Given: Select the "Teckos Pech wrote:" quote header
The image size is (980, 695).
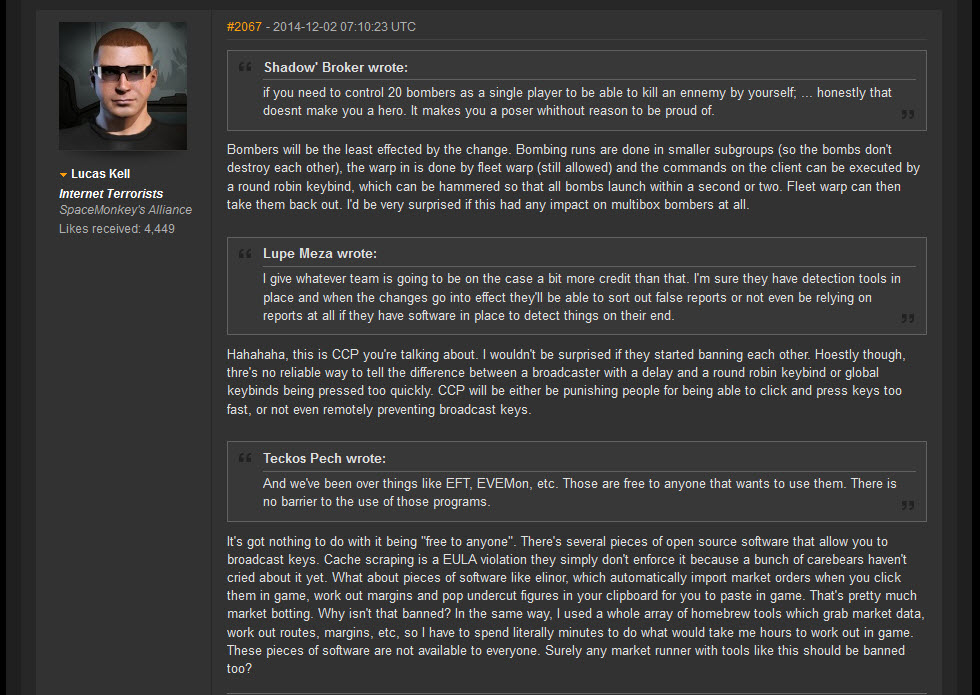Looking at the screenshot, I should tap(324, 458).
